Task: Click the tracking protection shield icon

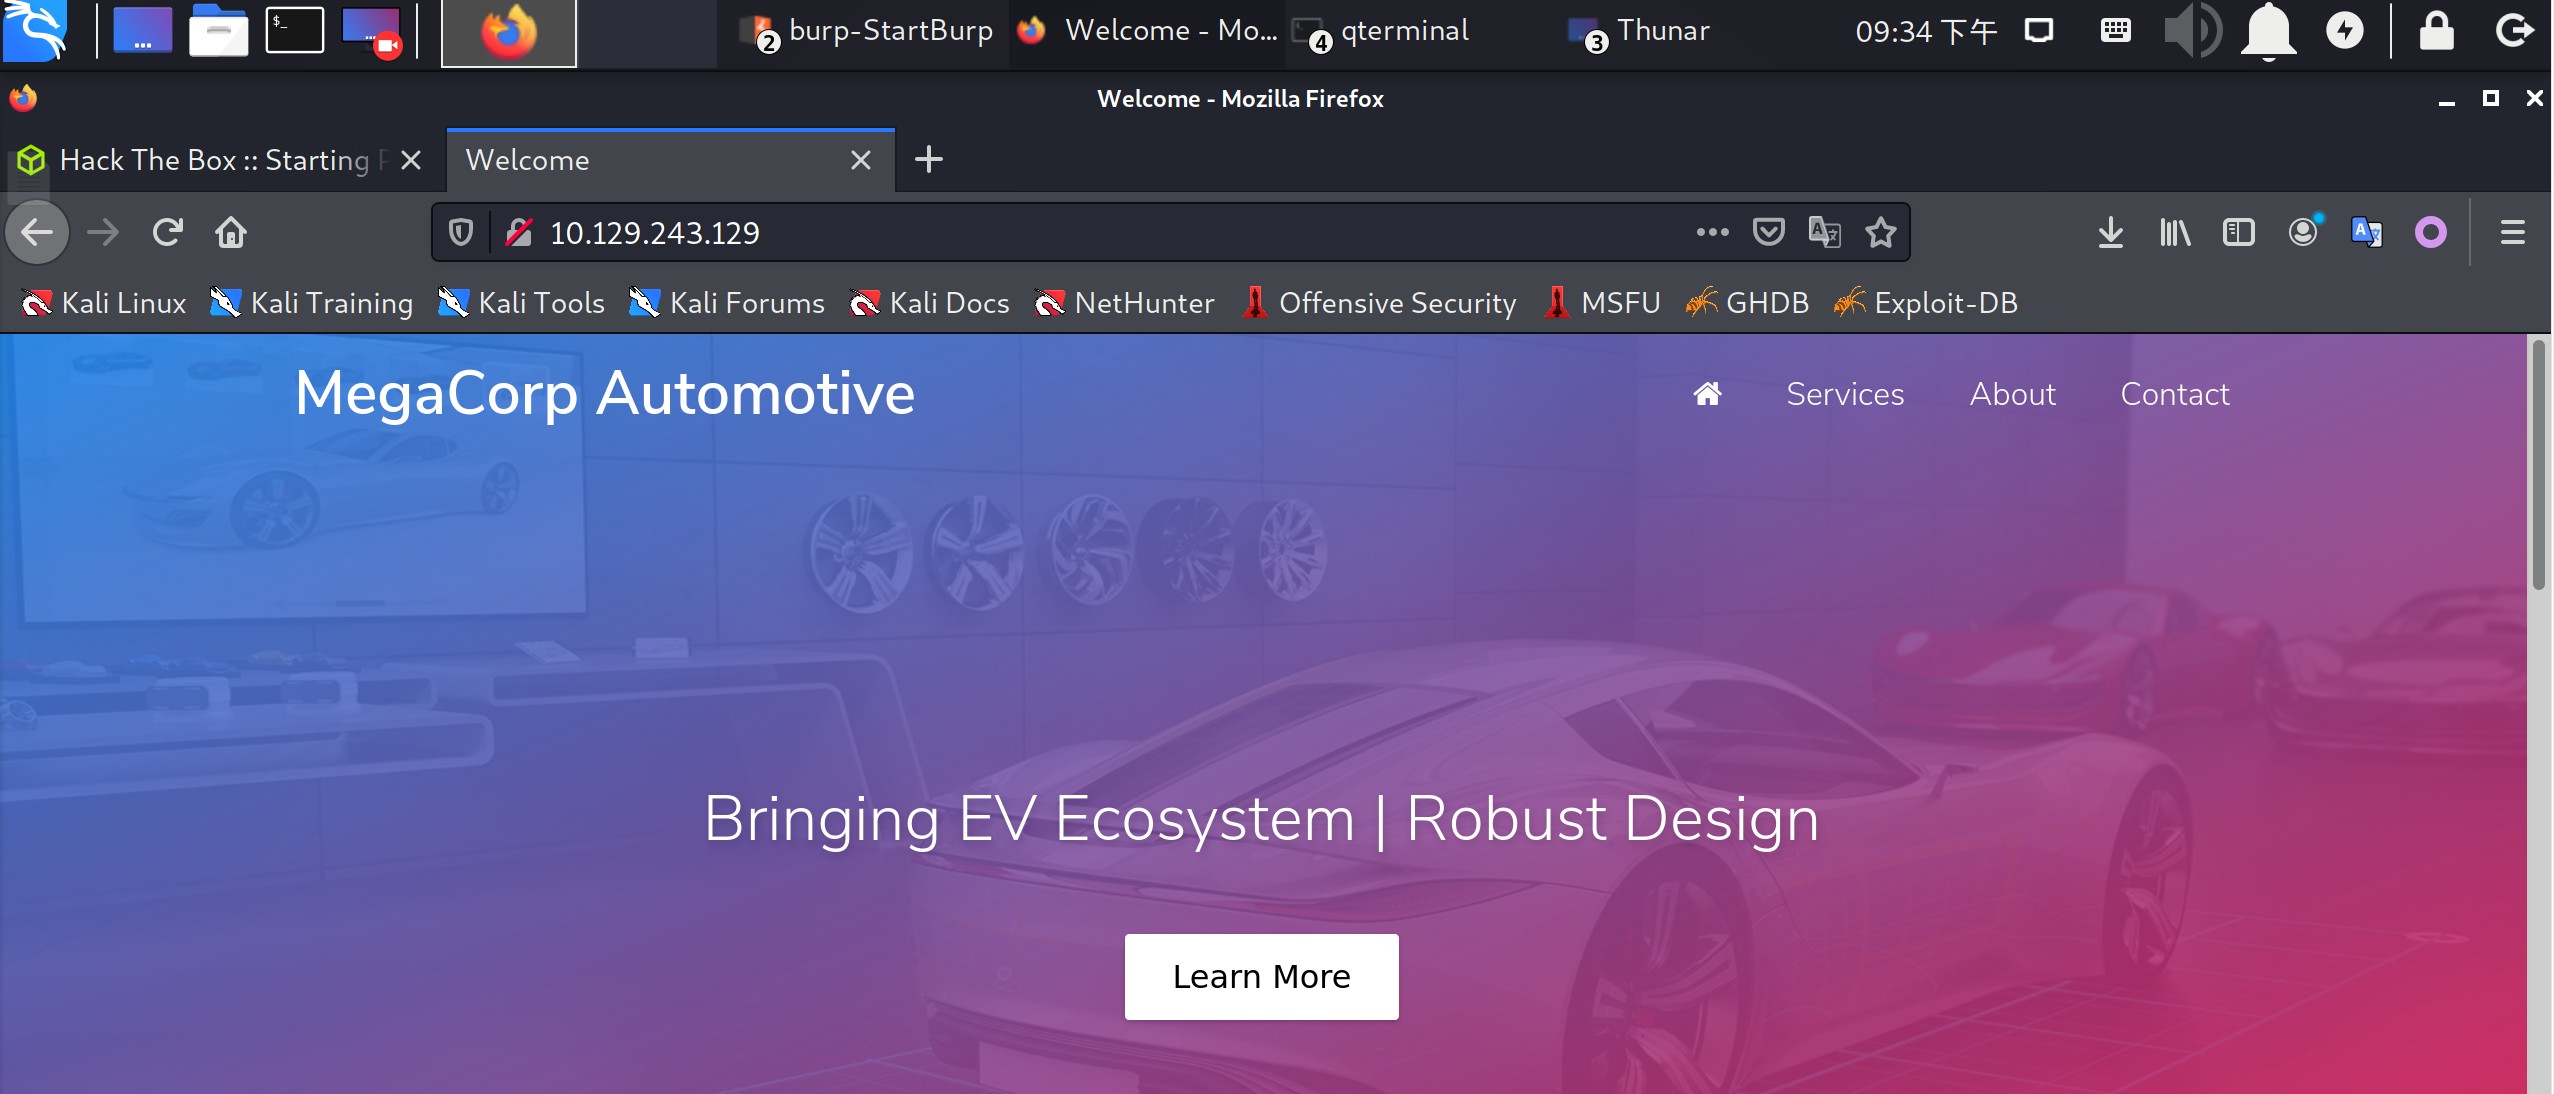Action: click(x=460, y=232)
